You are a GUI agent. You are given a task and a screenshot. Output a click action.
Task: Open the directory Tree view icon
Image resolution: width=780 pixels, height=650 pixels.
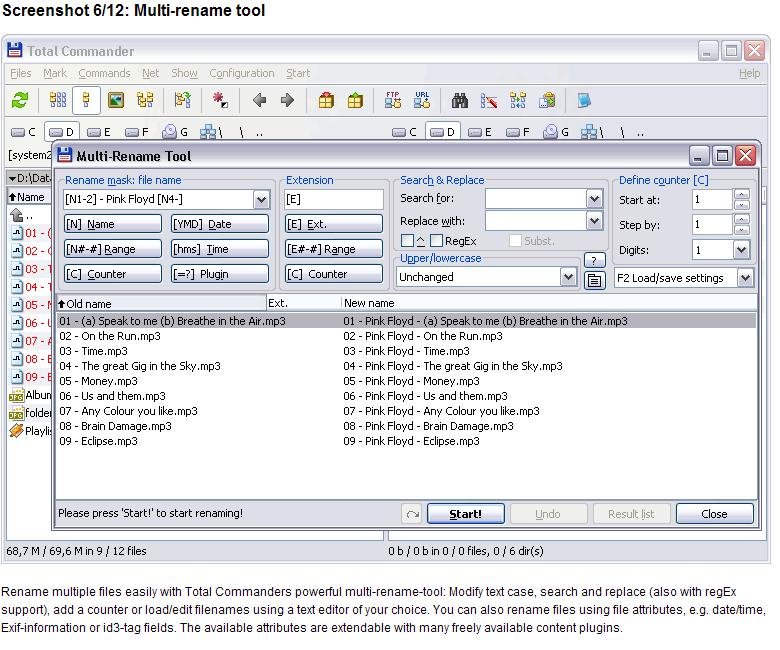coord(145,100)
